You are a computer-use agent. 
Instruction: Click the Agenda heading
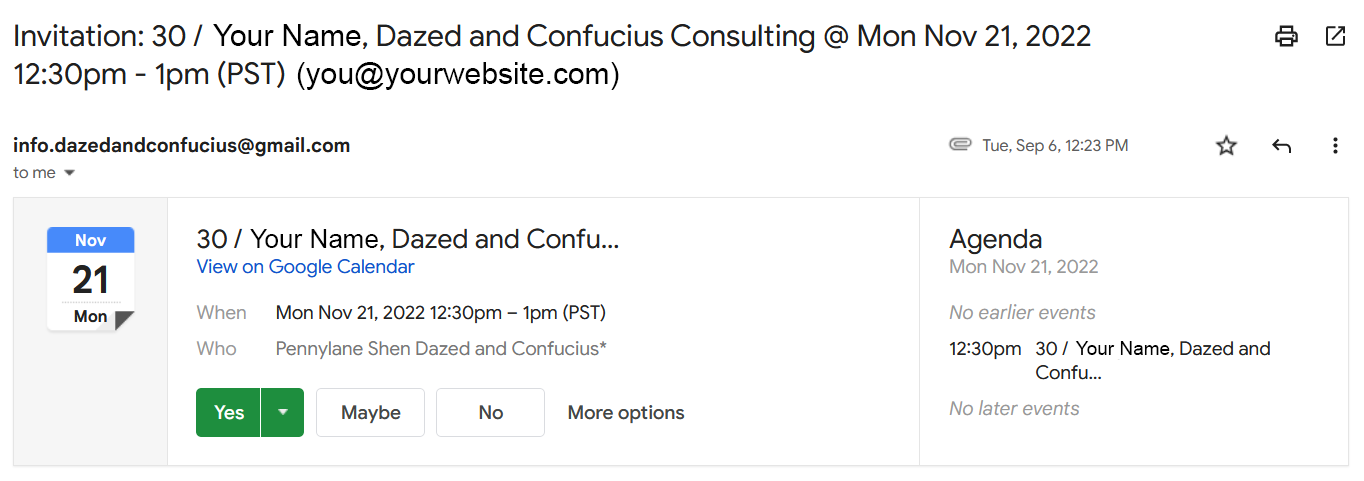click(x=995, y=239)
